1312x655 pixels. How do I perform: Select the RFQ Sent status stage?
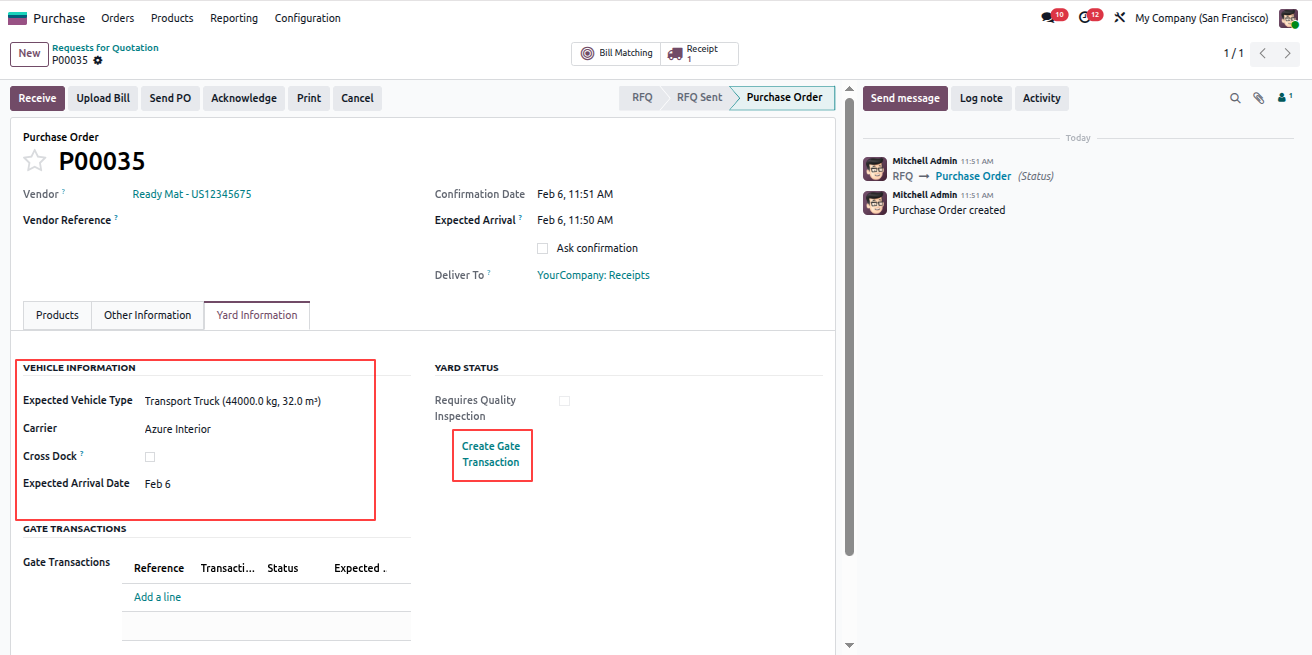click(x=698, y=98)
